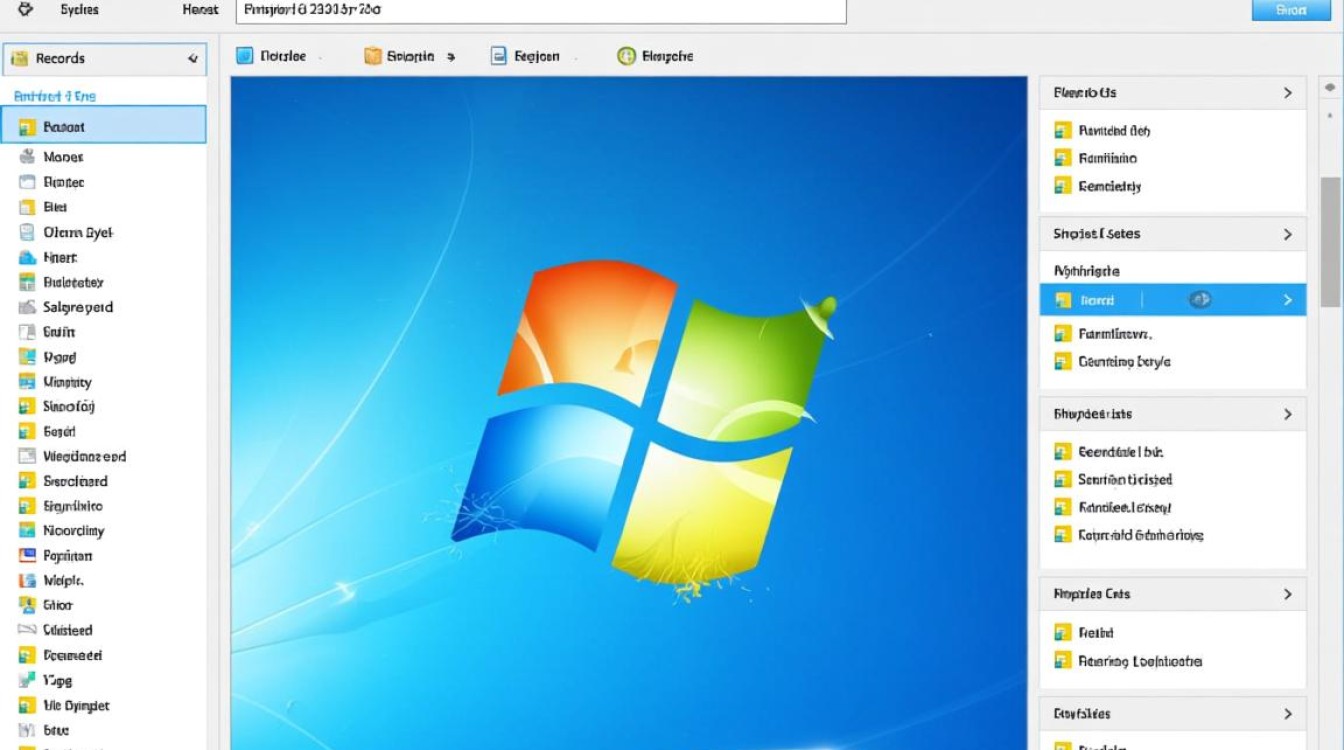Viewport: 1344px width, 750px height.
Task: Click the address field in the top bar
Action: [541, 11]
